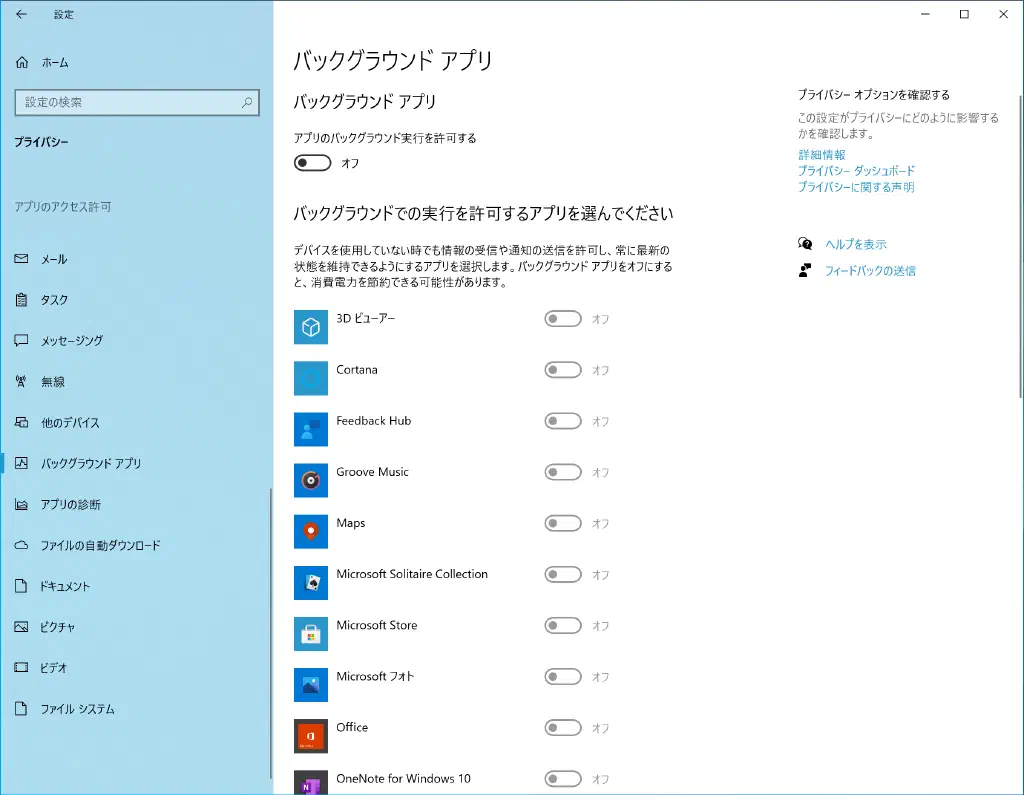Open アプリの診断 sidebar item
Image resolution: width=1024 pixels, height=795 pixels.
click(x=70, y=504)
